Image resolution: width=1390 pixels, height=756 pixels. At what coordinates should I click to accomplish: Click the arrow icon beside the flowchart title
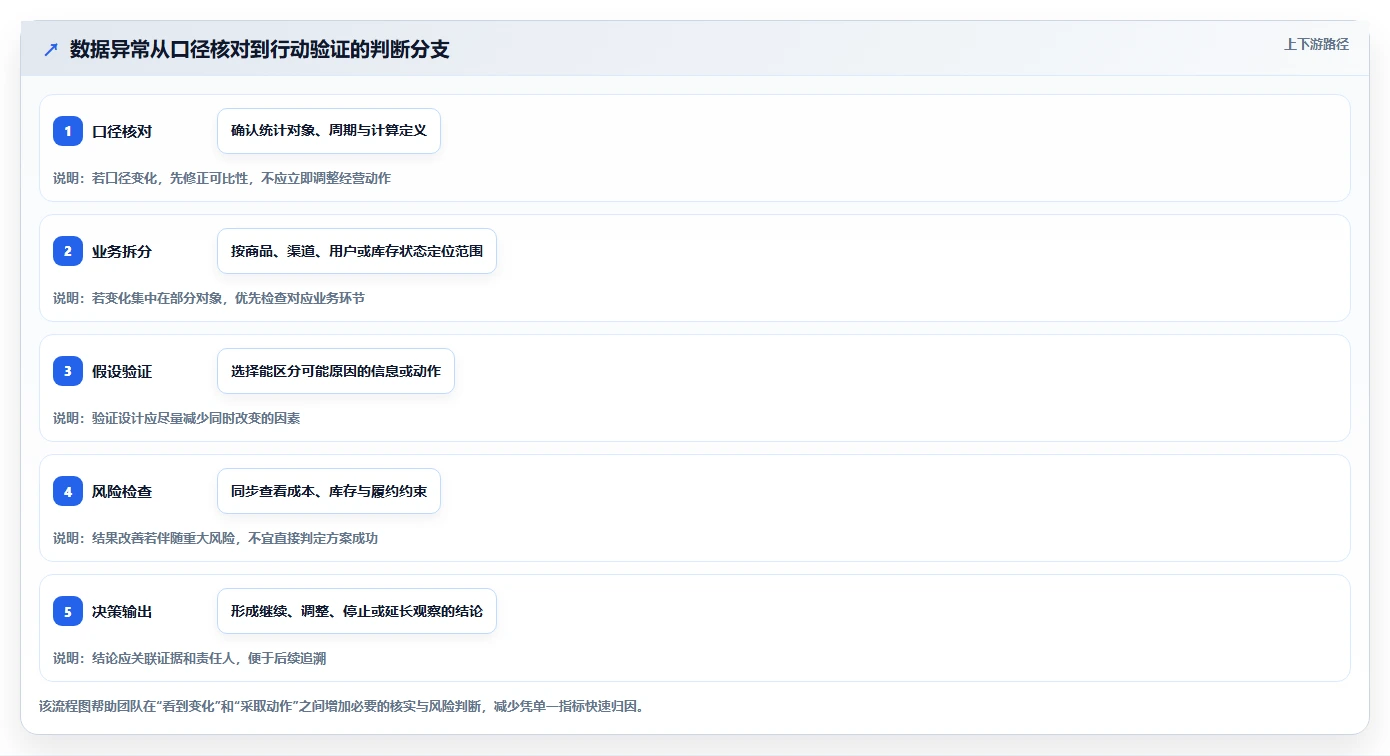pyautogui.click(x=51, y=50)
